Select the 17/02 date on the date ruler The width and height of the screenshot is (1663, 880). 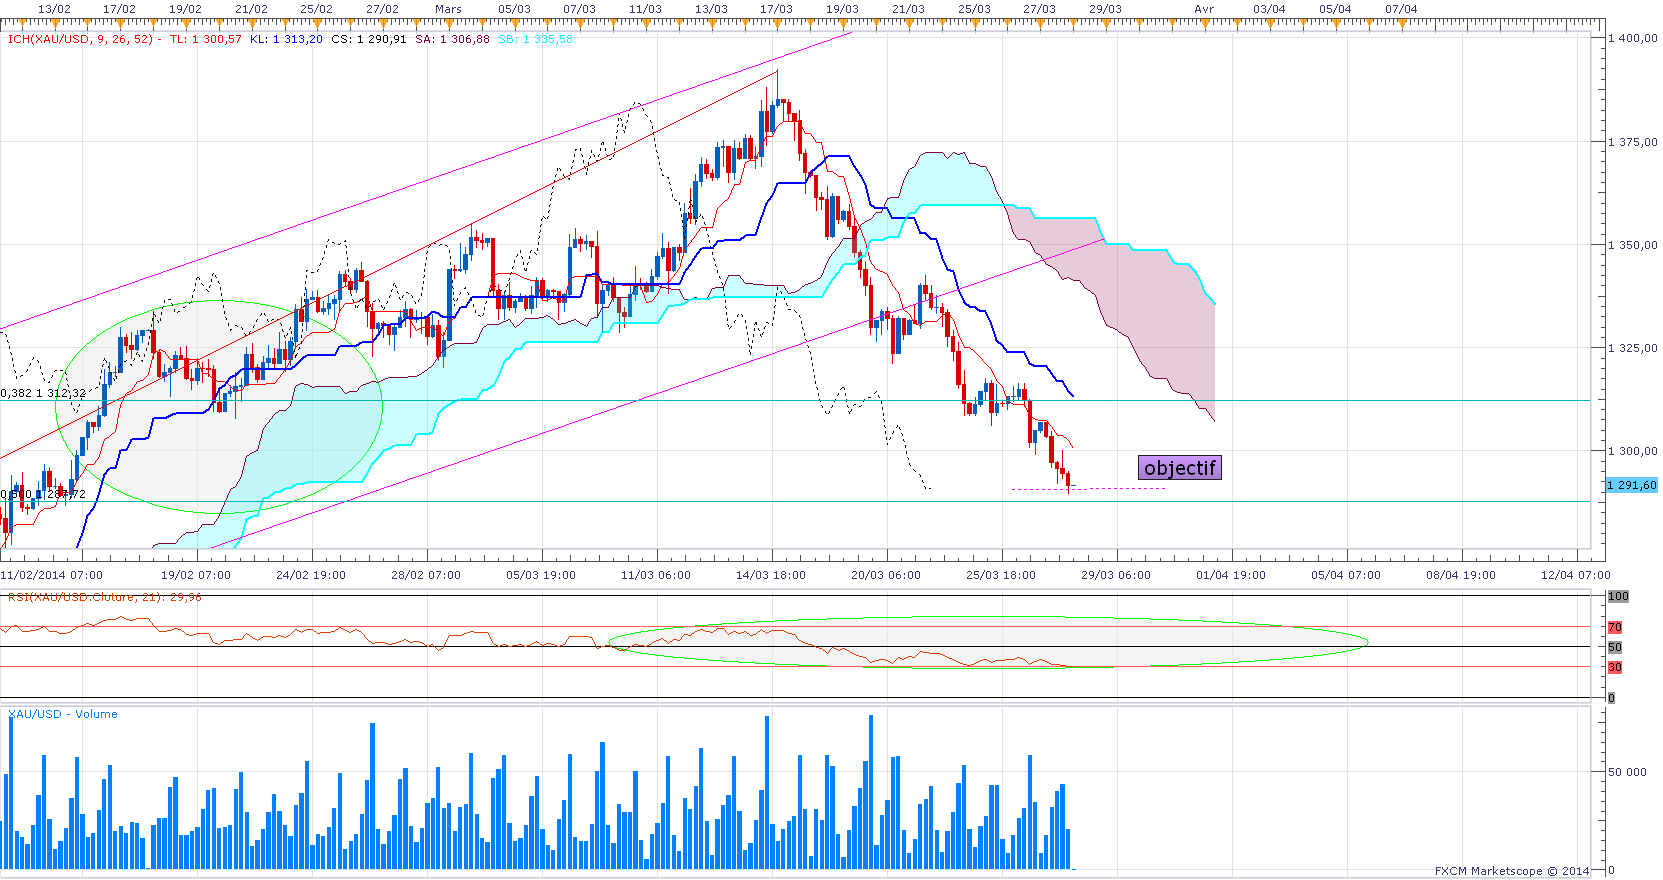[119, 9]
